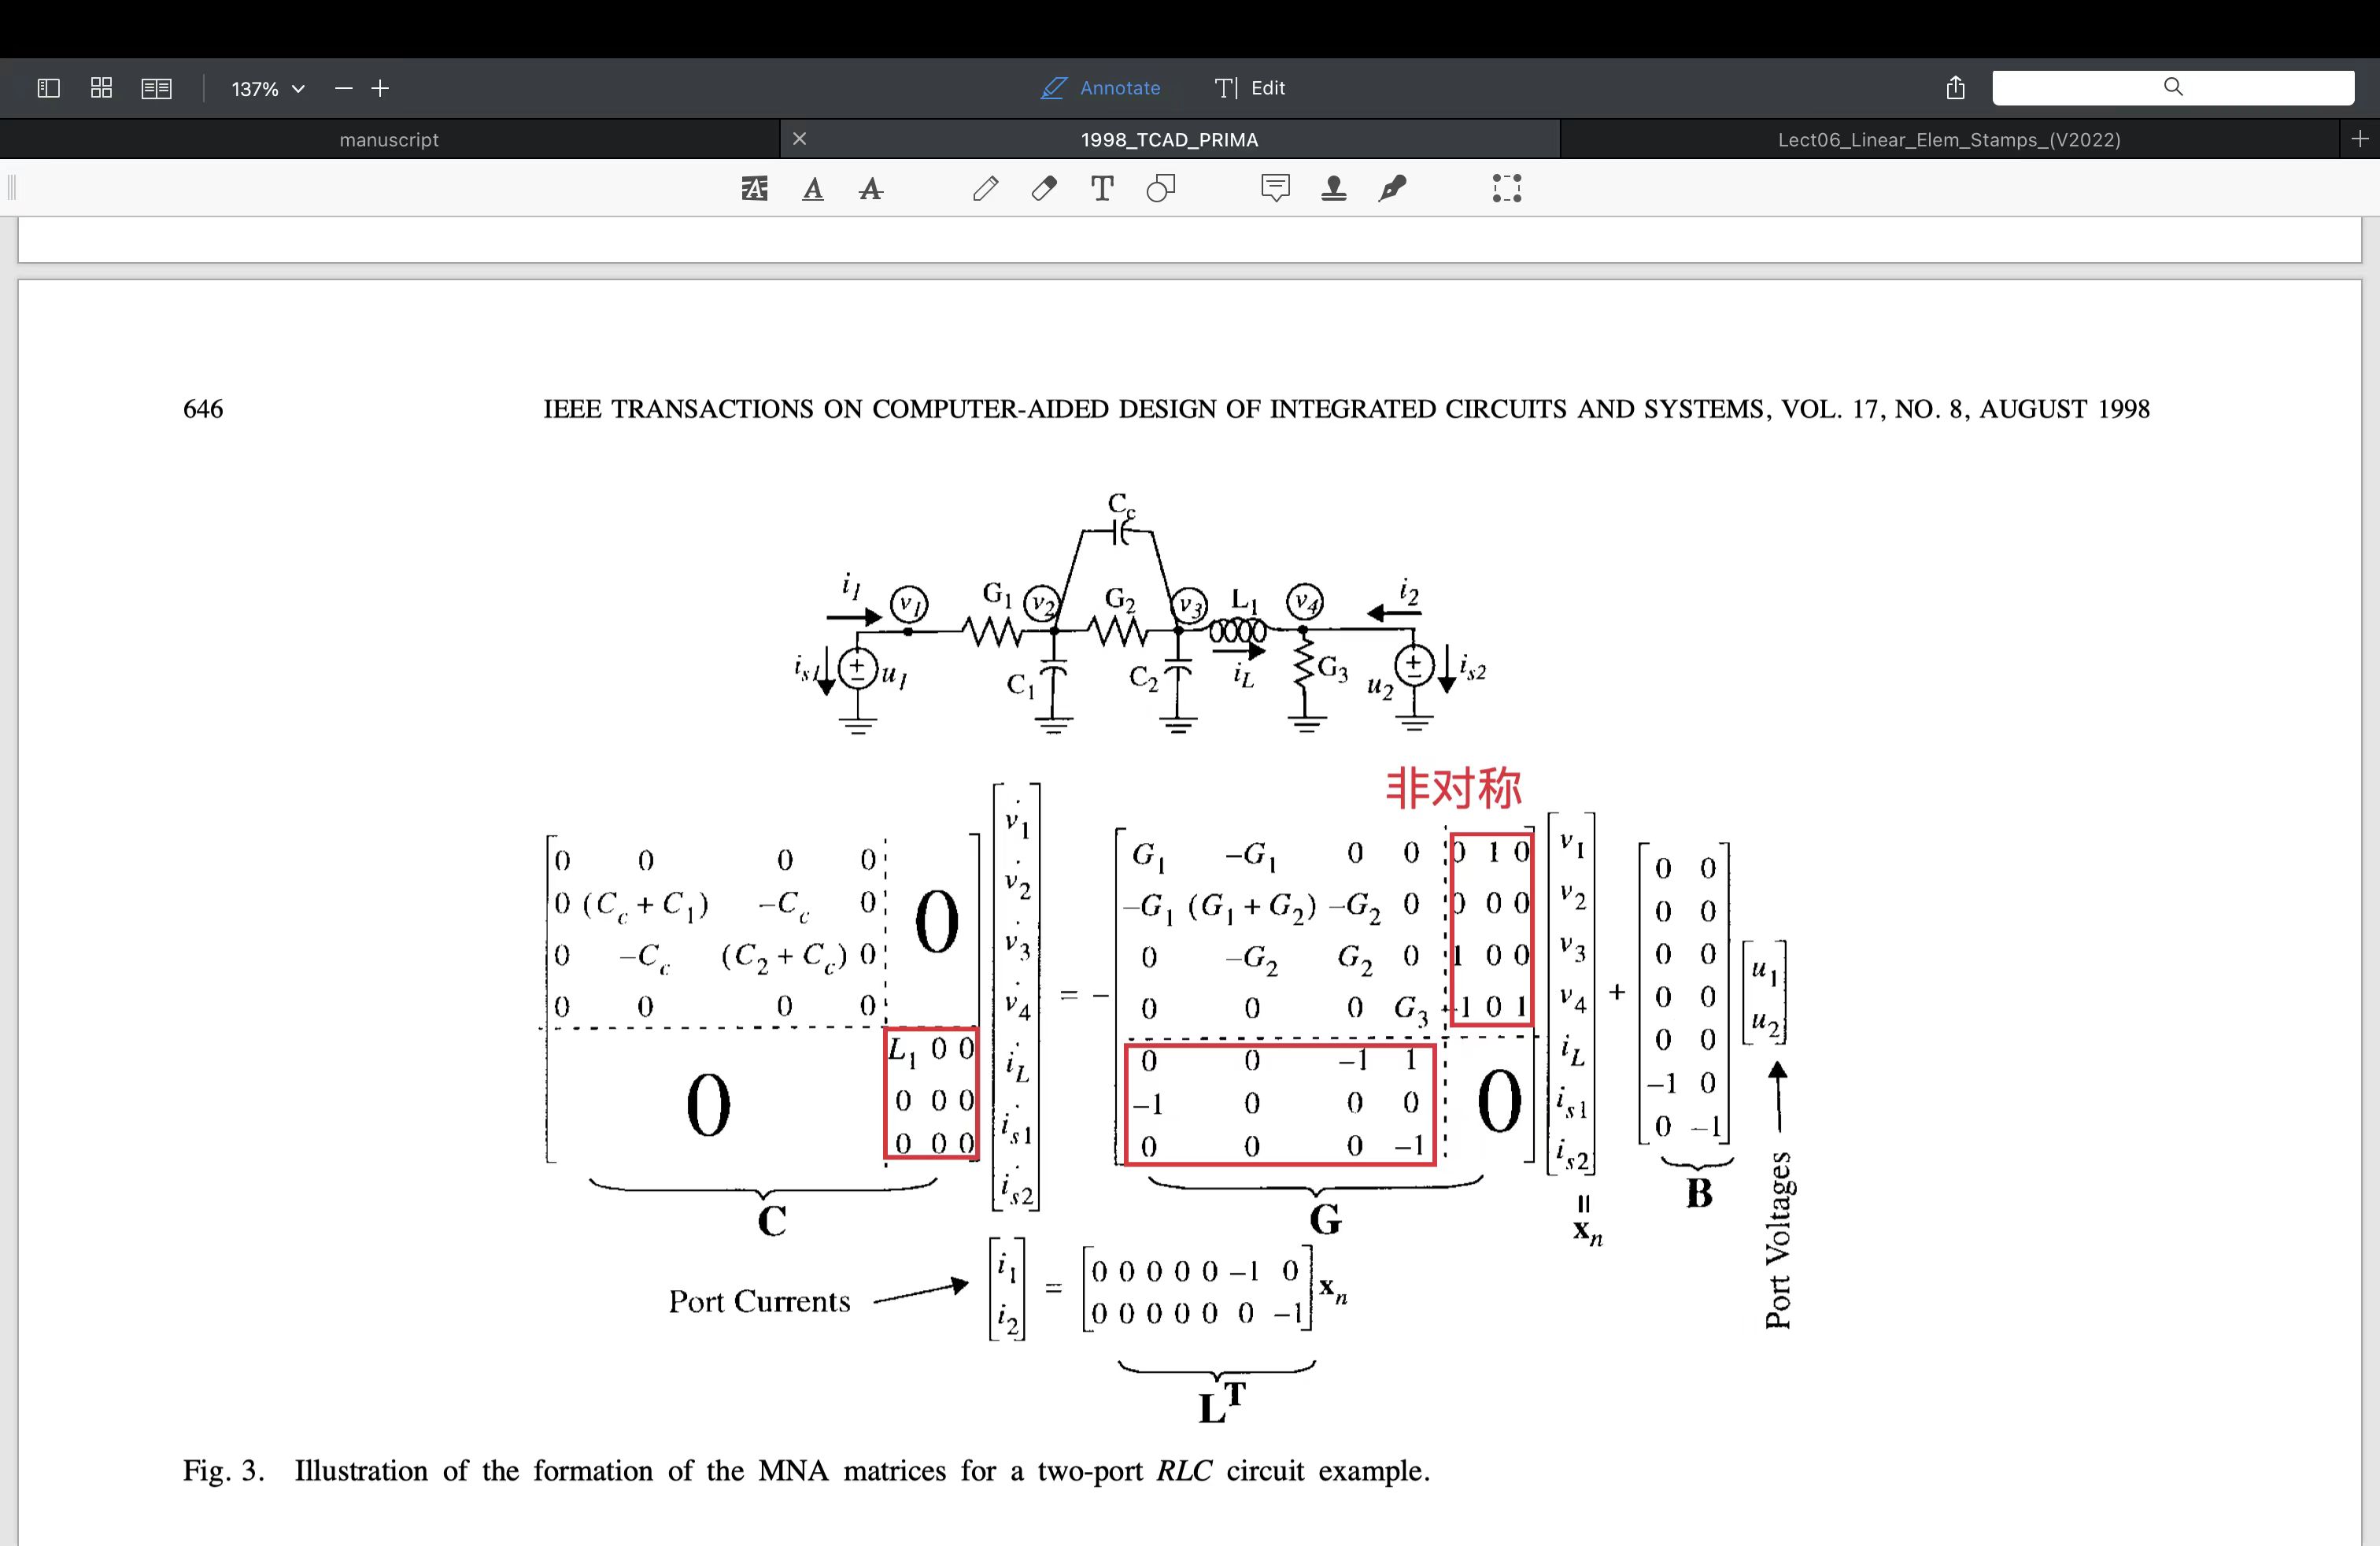Image resolution: width=2380 pixels, height=1546 pixels.
Task: Toggle two-page reading view
Action: tap(156, 88)
